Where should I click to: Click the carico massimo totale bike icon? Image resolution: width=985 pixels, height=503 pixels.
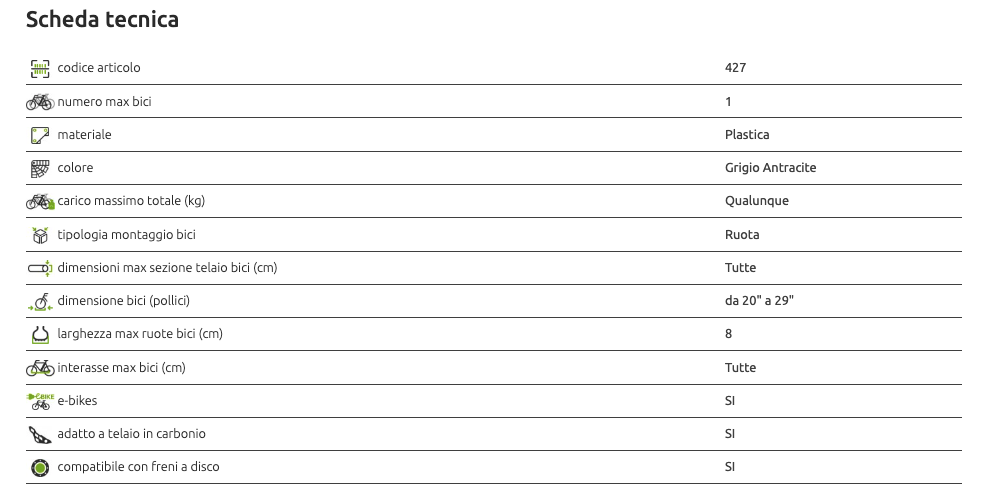(x=40, y=201)
